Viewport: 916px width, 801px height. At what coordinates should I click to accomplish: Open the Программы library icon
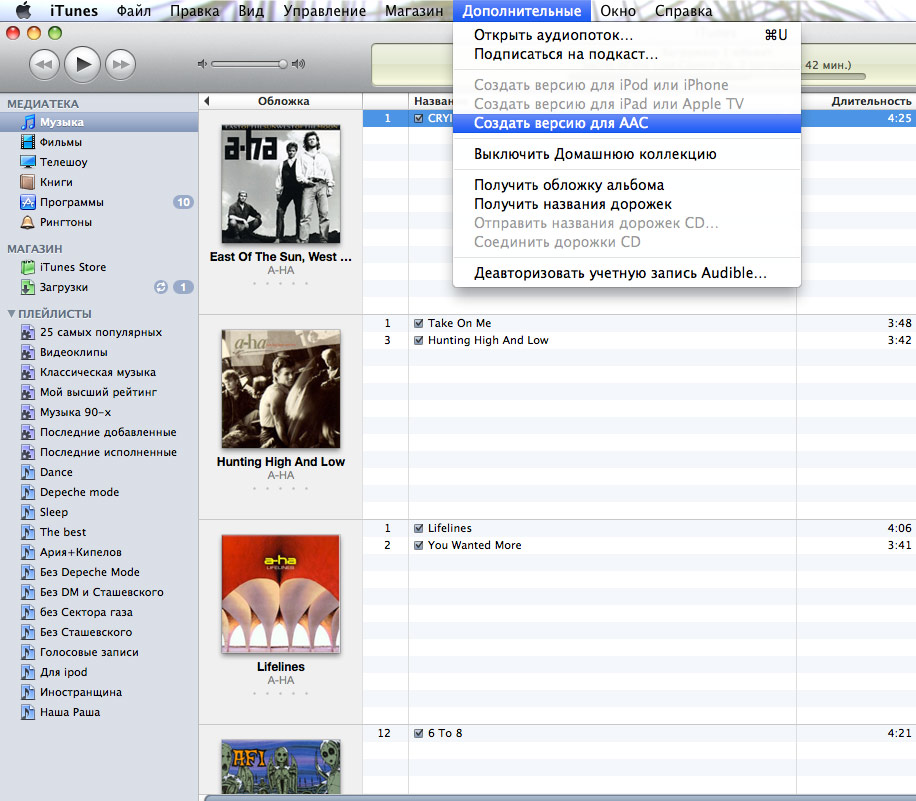point(27,202)
